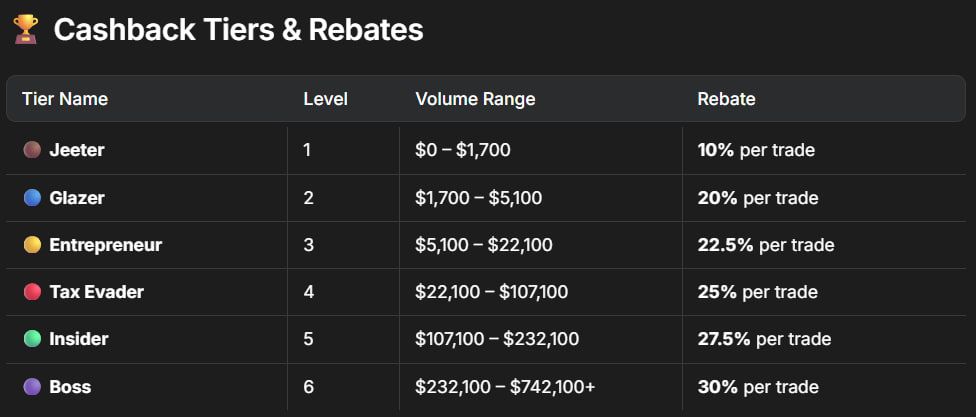This screenshot has height=417, width=976.
Task: Click the 30% per trade rebate
Action: coord(757,386)
